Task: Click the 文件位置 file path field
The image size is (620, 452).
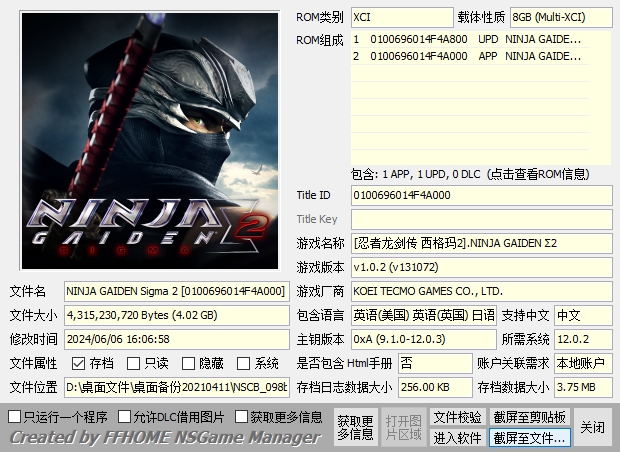Action: coord(177,387)
